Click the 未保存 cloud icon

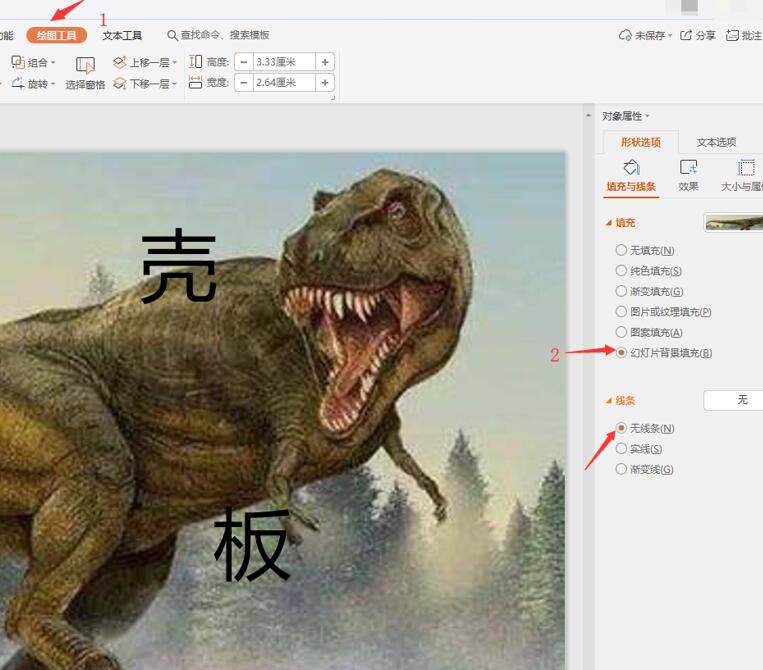pyautogui.click(x=625, y=35)
